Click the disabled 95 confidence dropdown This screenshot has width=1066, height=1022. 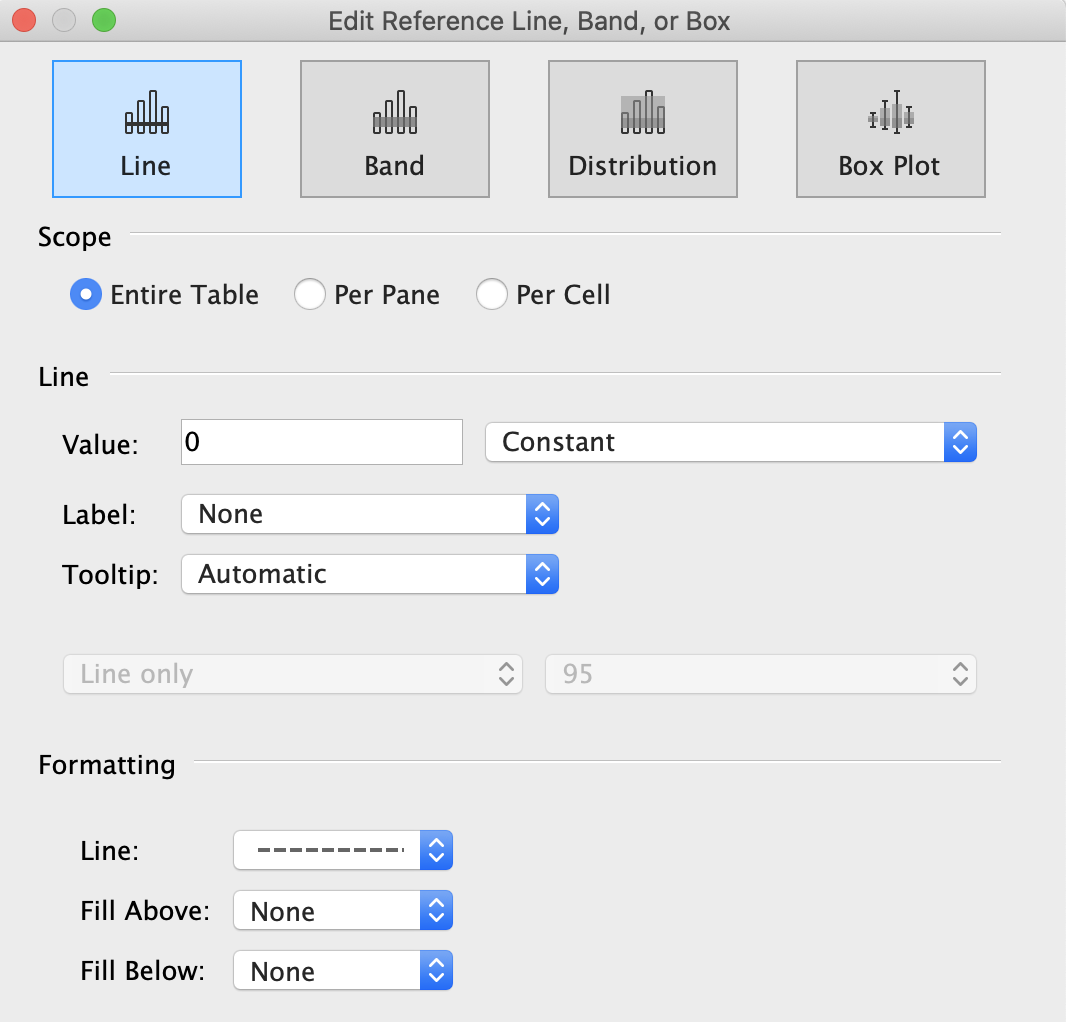click(760, 674)
